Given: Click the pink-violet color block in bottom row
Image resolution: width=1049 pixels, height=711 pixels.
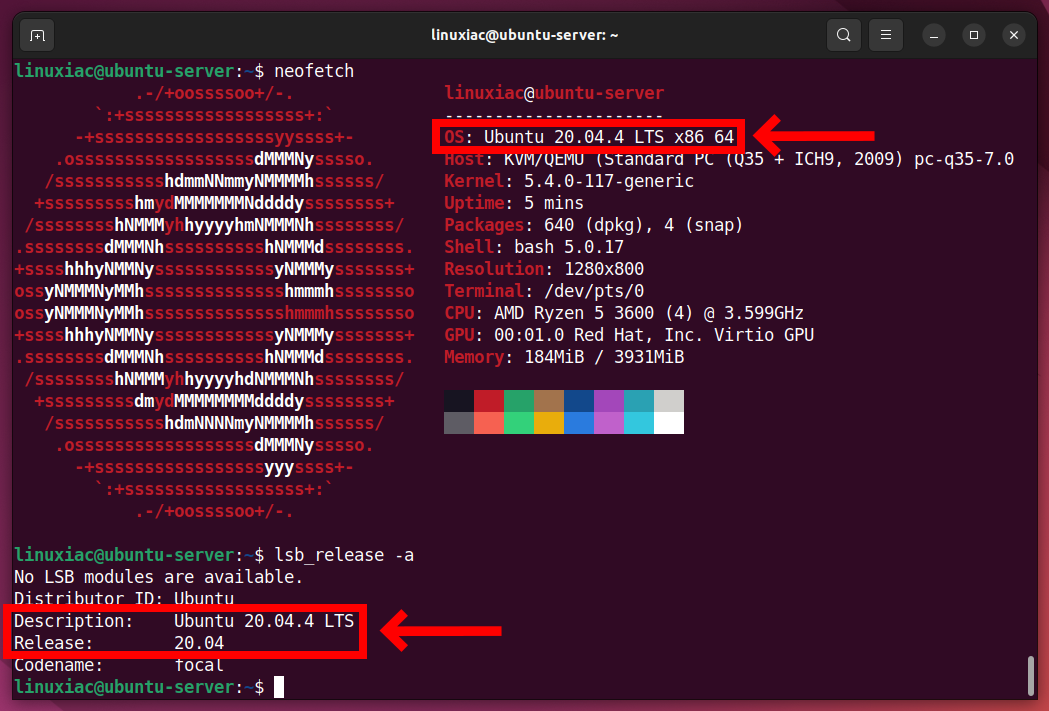Looking at the screenshot, I should [609, 423].
